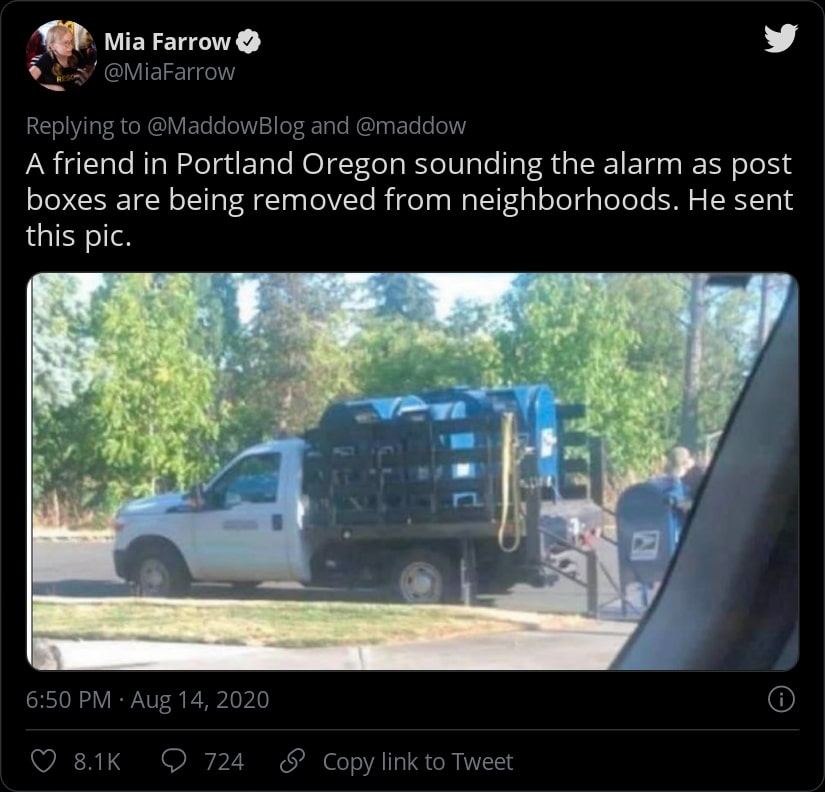Click the "Replying to" label

click(84, 126)
